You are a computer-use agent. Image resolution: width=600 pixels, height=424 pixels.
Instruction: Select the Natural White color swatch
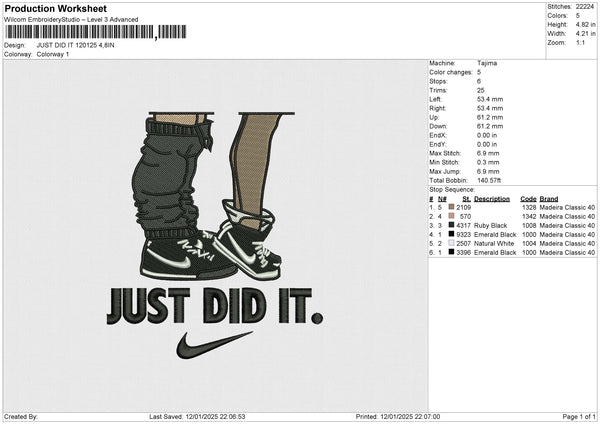tap(451, 243)
